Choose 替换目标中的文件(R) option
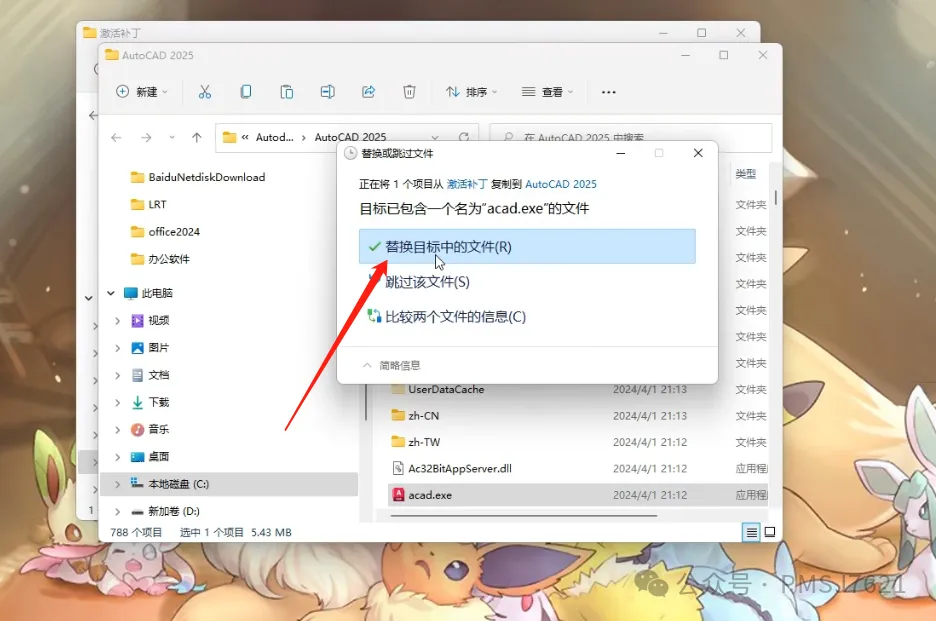Viewport: 936px width, 621px height. pos(527,247)
